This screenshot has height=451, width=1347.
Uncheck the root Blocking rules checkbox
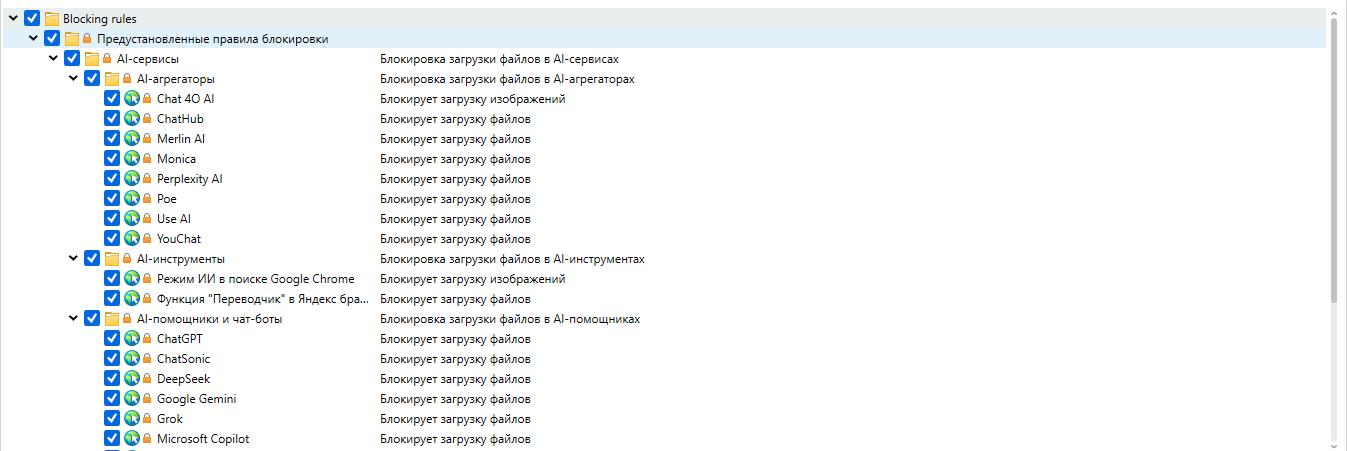coord(32,19)
